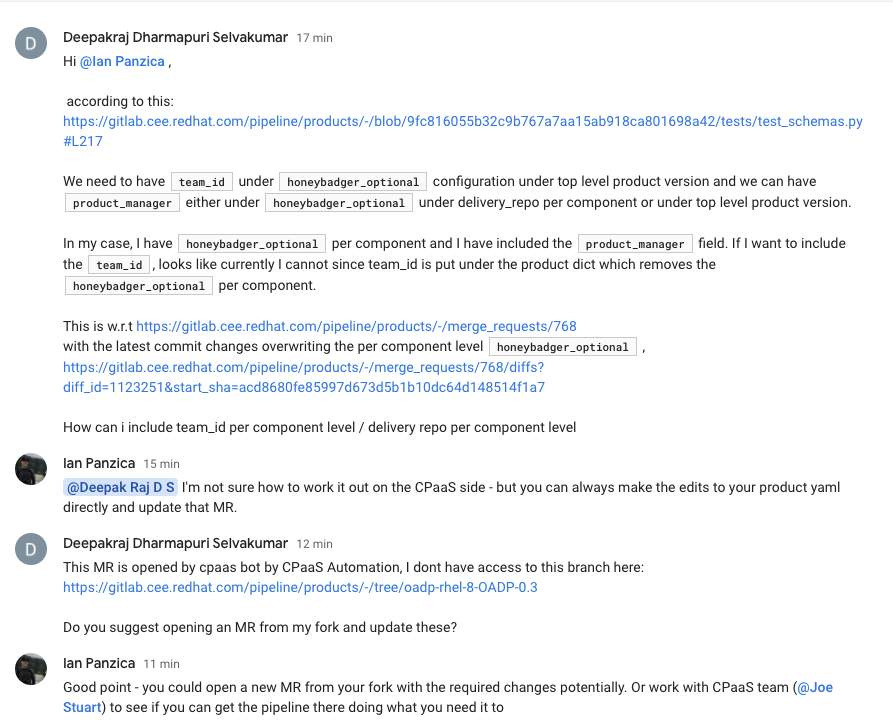Click Ian Panzica's avatar on the 11 min message

(31, 669)
